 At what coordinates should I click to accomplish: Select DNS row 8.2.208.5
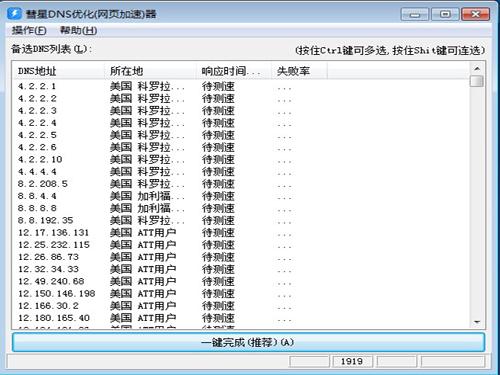pos(241,184)
